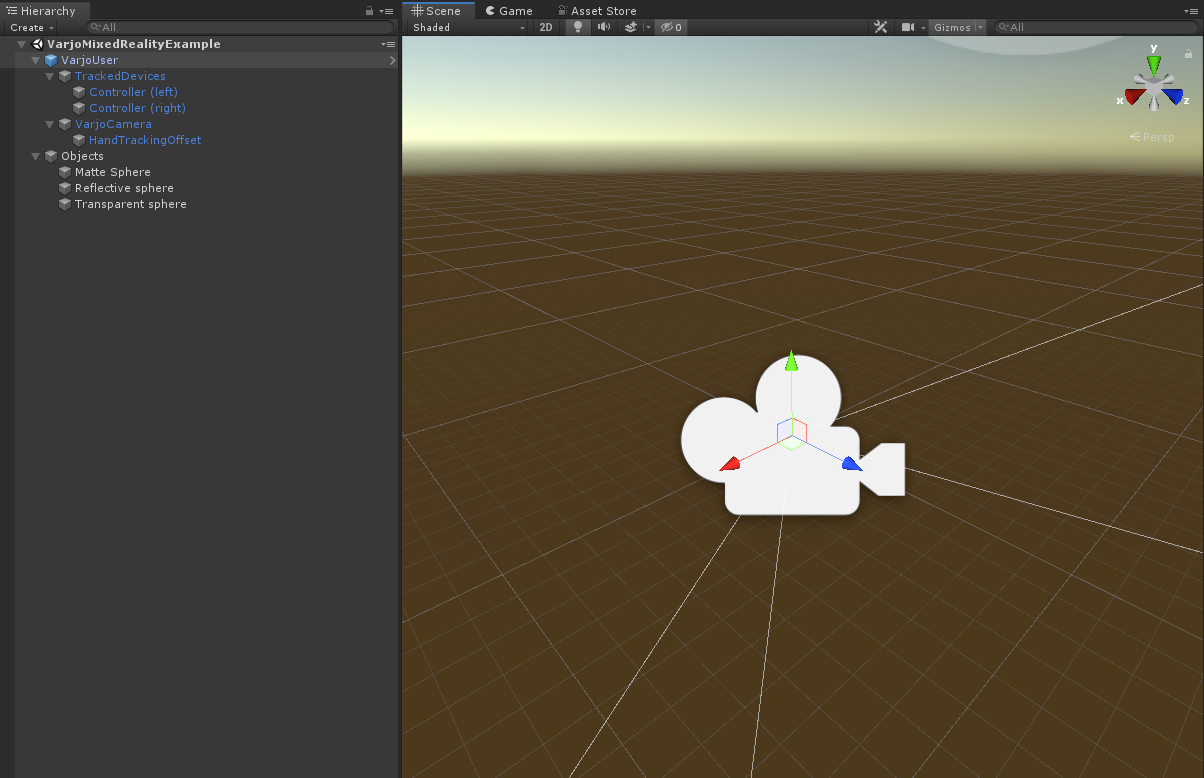
Task: Click the Hierarchy search field
Action: point(240,27)
